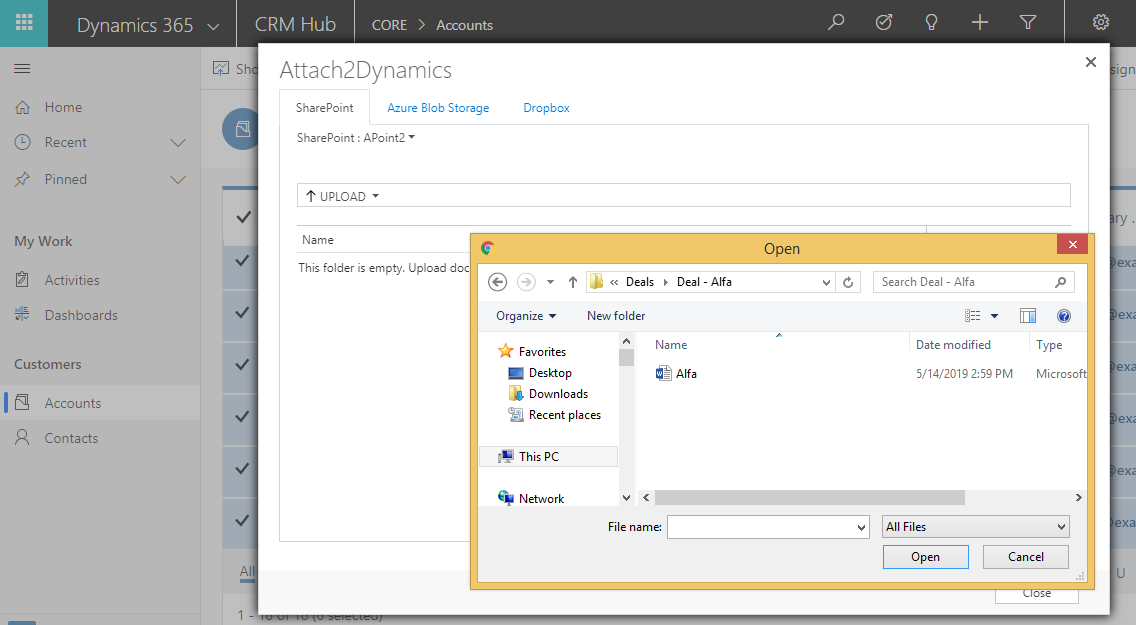Image resolution: width=1136 pixels, height=625 pixels.
Task: Go up one folder level in the Open dialog
Action: pyautogui.click(x=573, y=282)
